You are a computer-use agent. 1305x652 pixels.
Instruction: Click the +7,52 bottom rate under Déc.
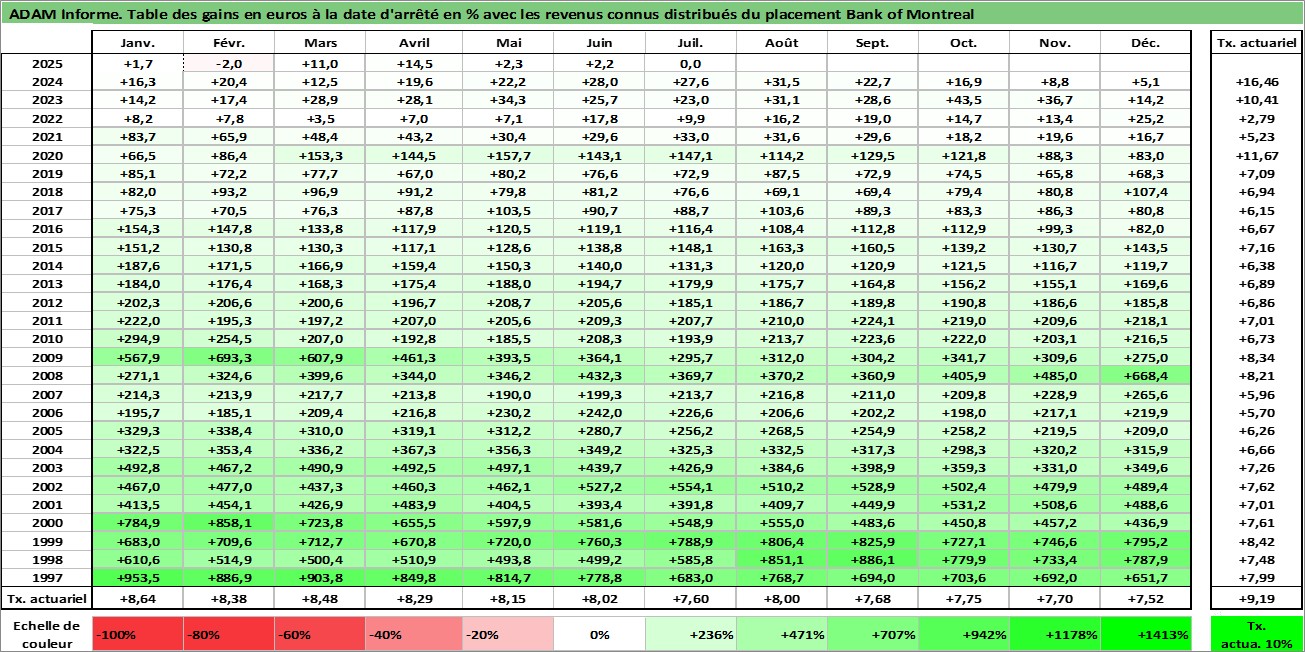click(1146, 598)
